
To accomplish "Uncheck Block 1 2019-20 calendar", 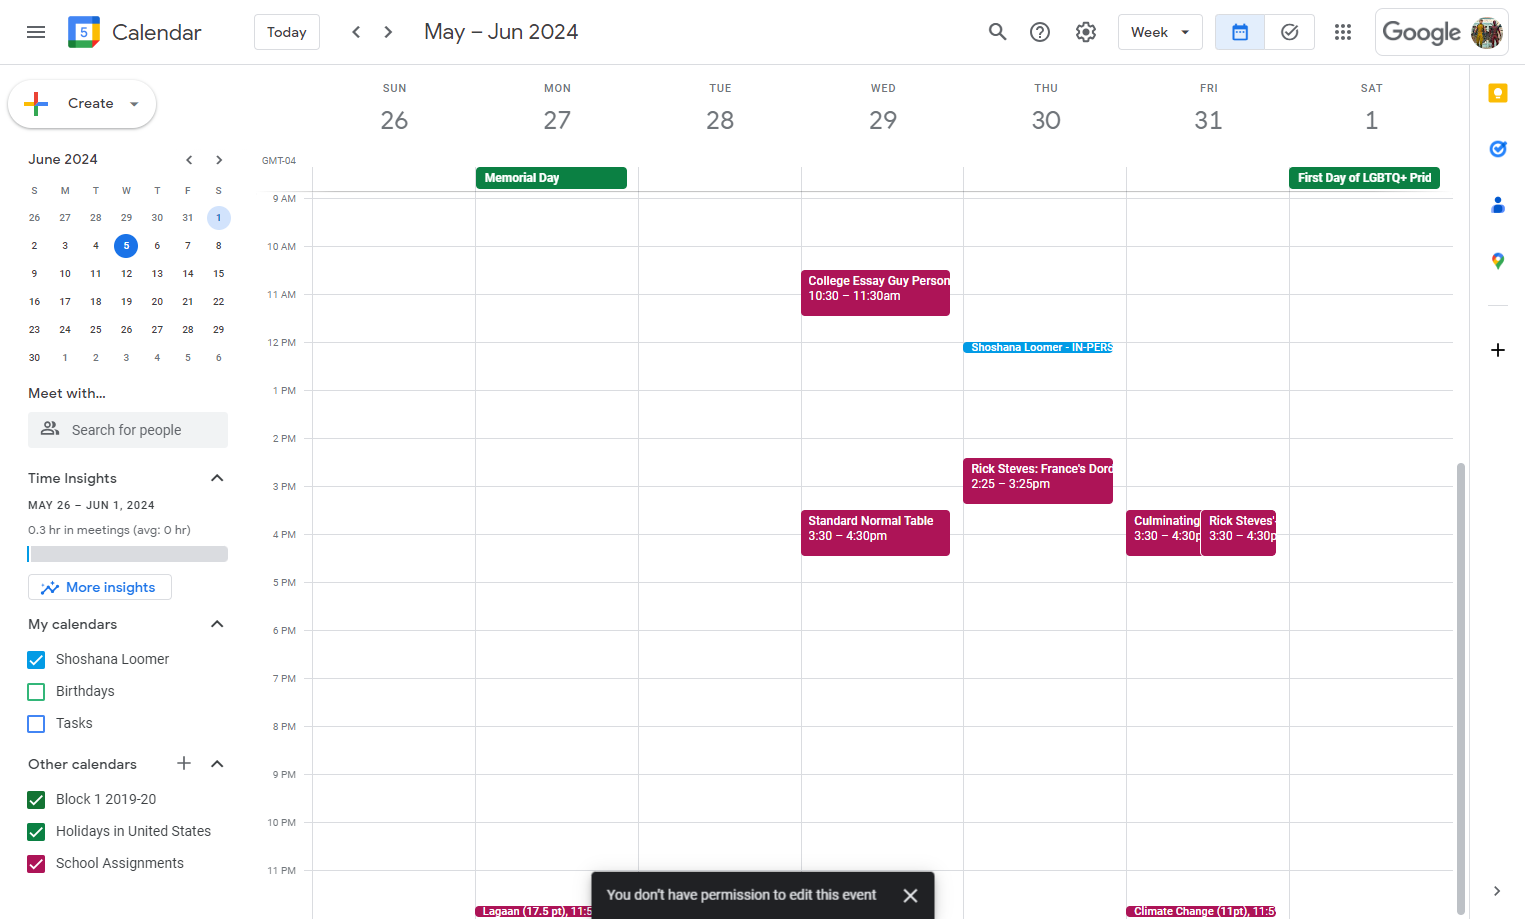I will (37, 800).
